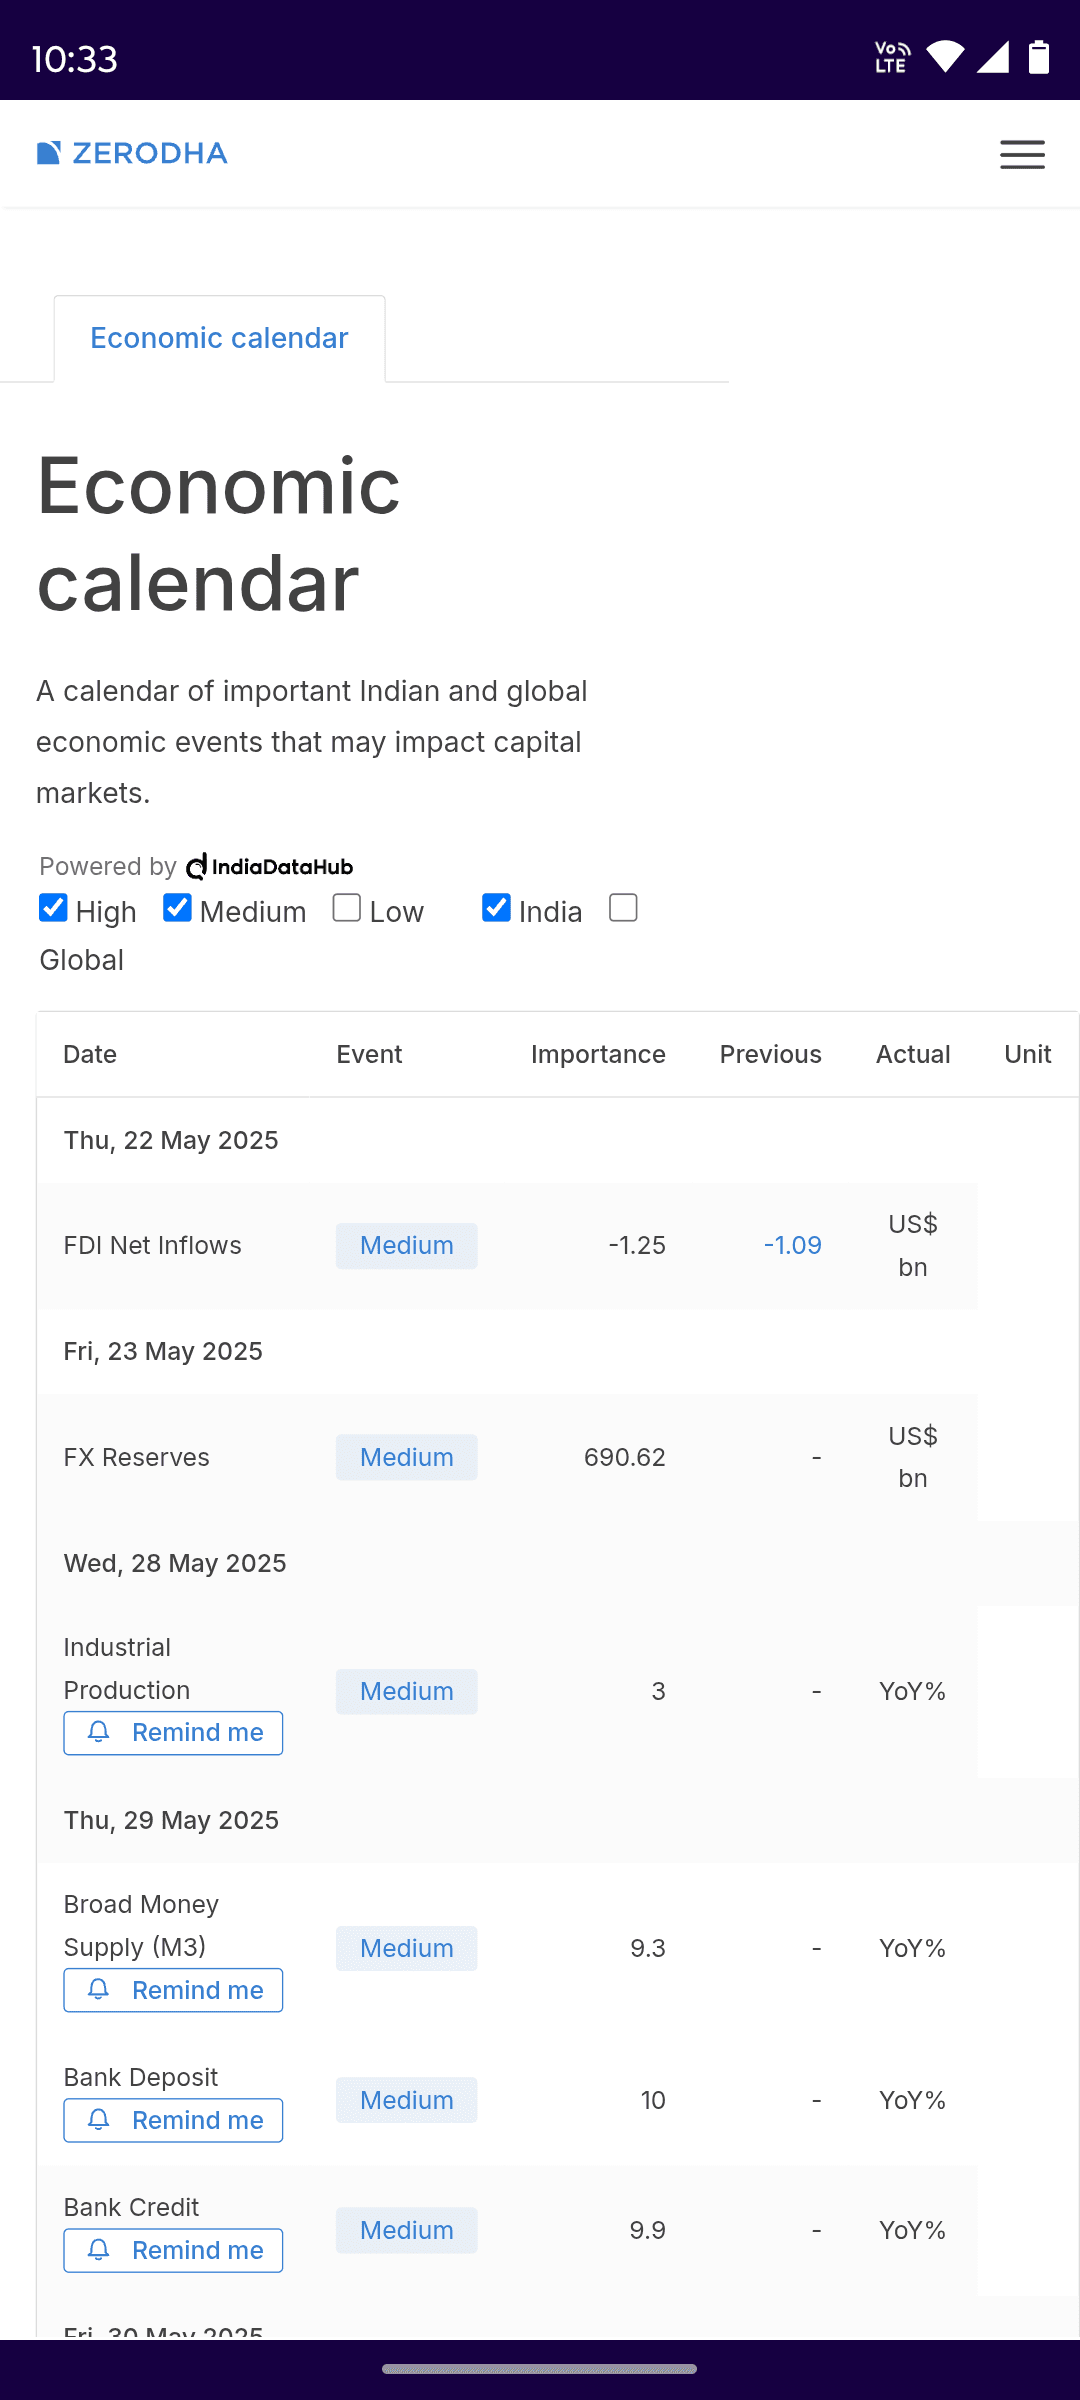Set reminder for Industrial Production

click(x=173, y=1733)
